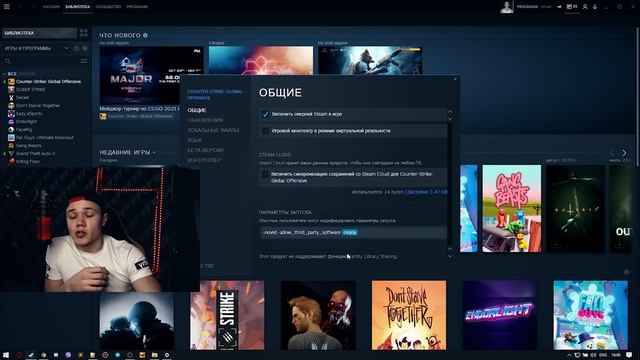Click the Steam icon in the taskbar
This screenshot has width=640, height=360.
[31, 355]
